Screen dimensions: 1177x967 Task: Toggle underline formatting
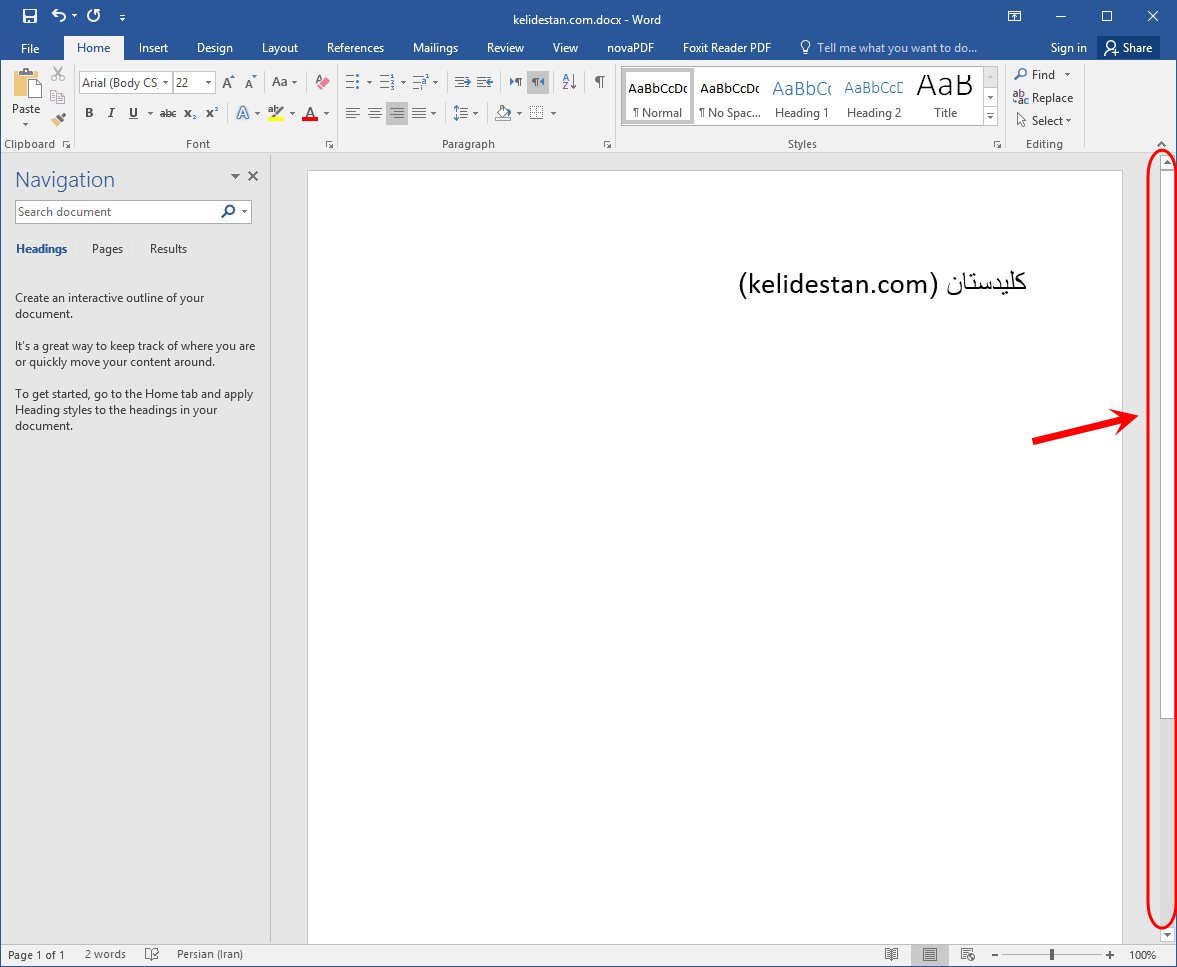133,113
